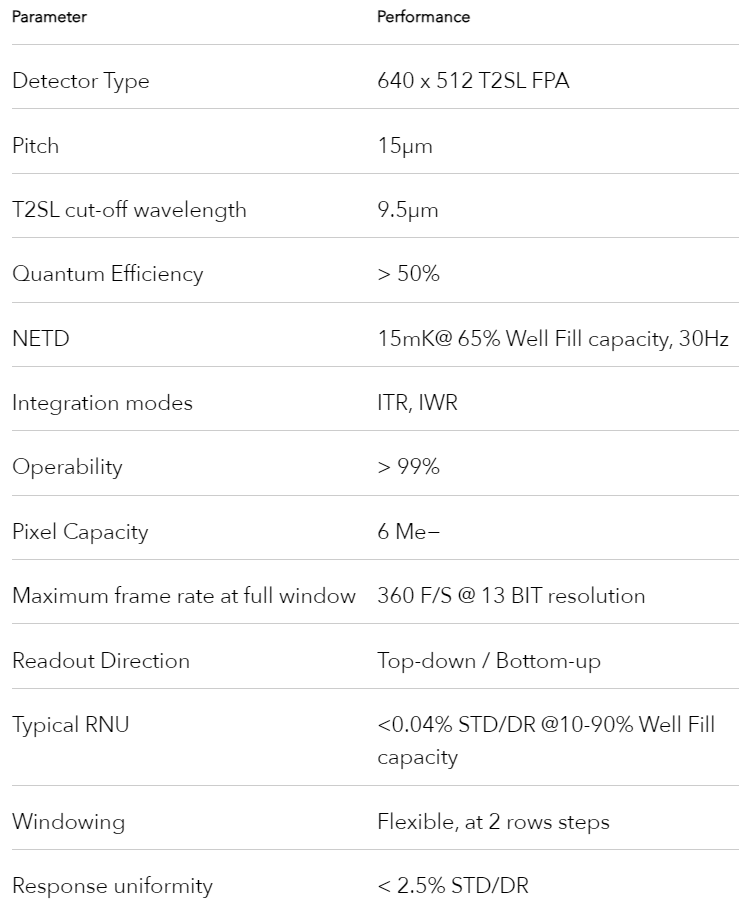This screenshot has height=909, width=739.
Task: Select the Typical RNU label
Action: (71, 725)
